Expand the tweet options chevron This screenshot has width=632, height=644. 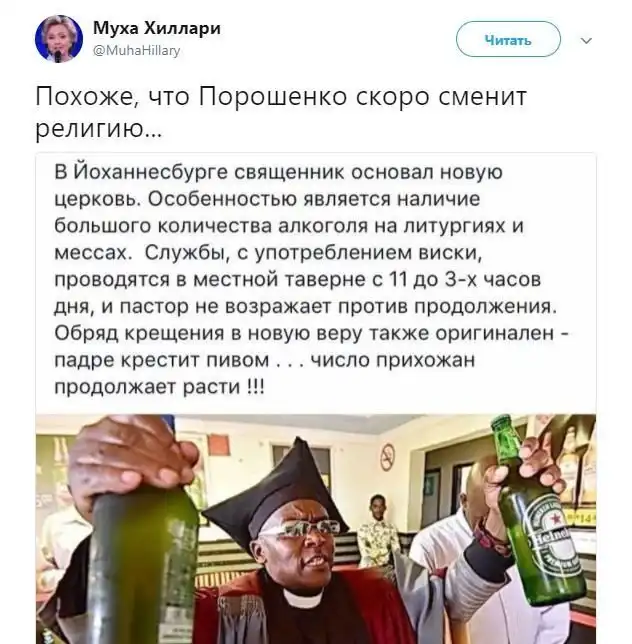(x=587, y=40)
